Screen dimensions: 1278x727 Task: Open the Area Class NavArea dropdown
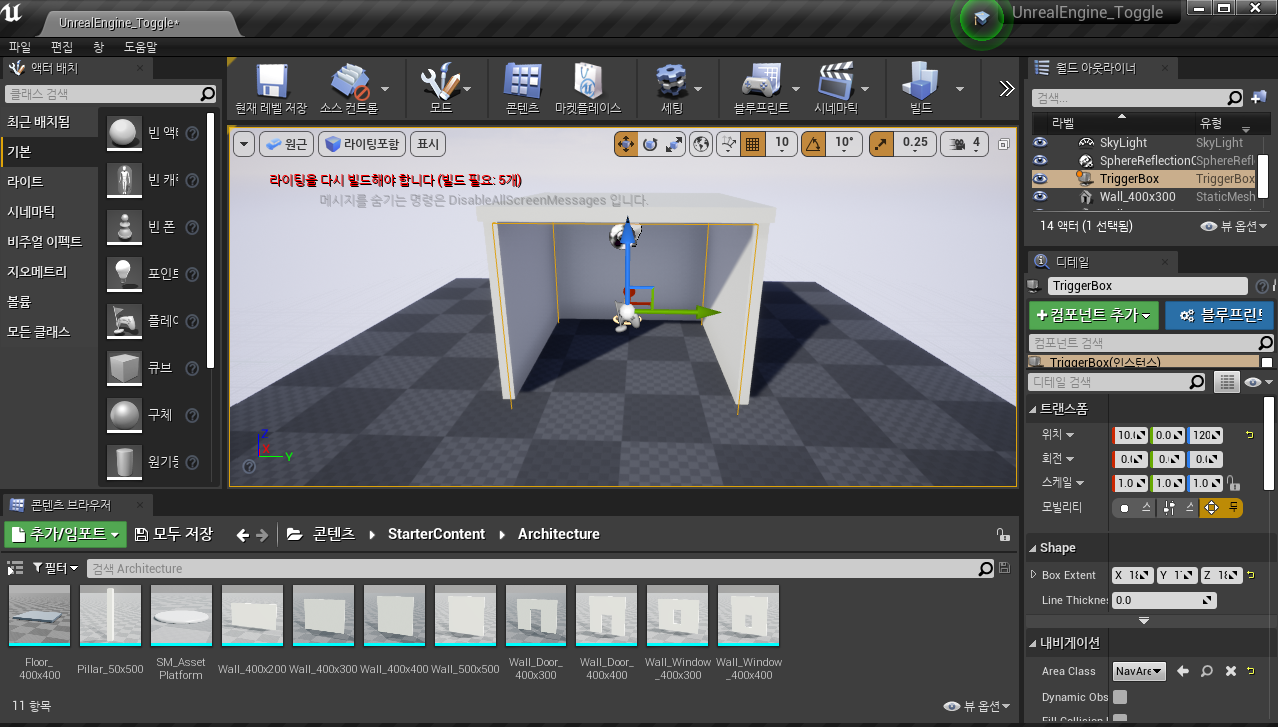pyautogui.click(x=1140, y=671)
